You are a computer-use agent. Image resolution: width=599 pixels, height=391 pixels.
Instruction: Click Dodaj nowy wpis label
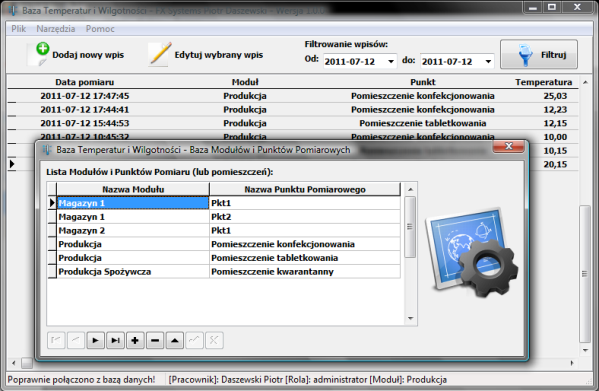88,55
